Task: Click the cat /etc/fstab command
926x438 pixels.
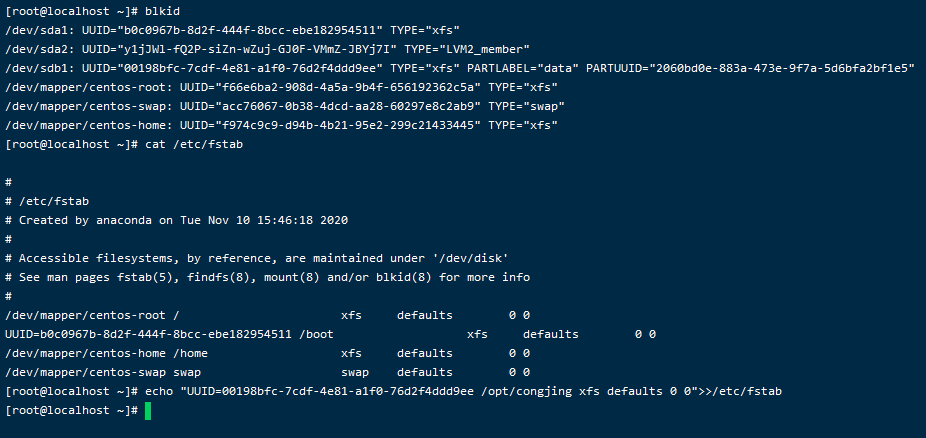Action: [x=197, y=144]
